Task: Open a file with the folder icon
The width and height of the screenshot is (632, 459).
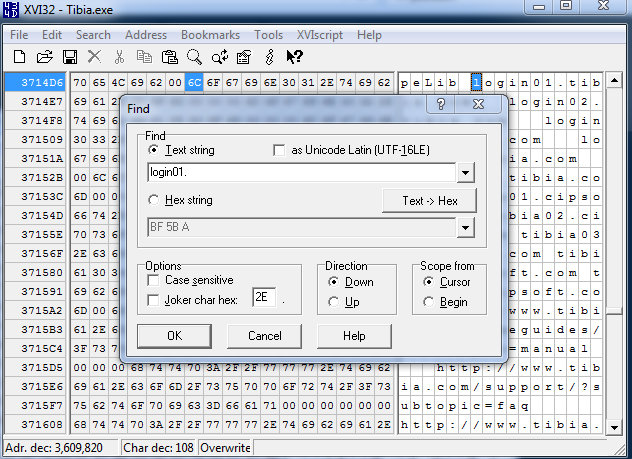Action: coord(44,57)
